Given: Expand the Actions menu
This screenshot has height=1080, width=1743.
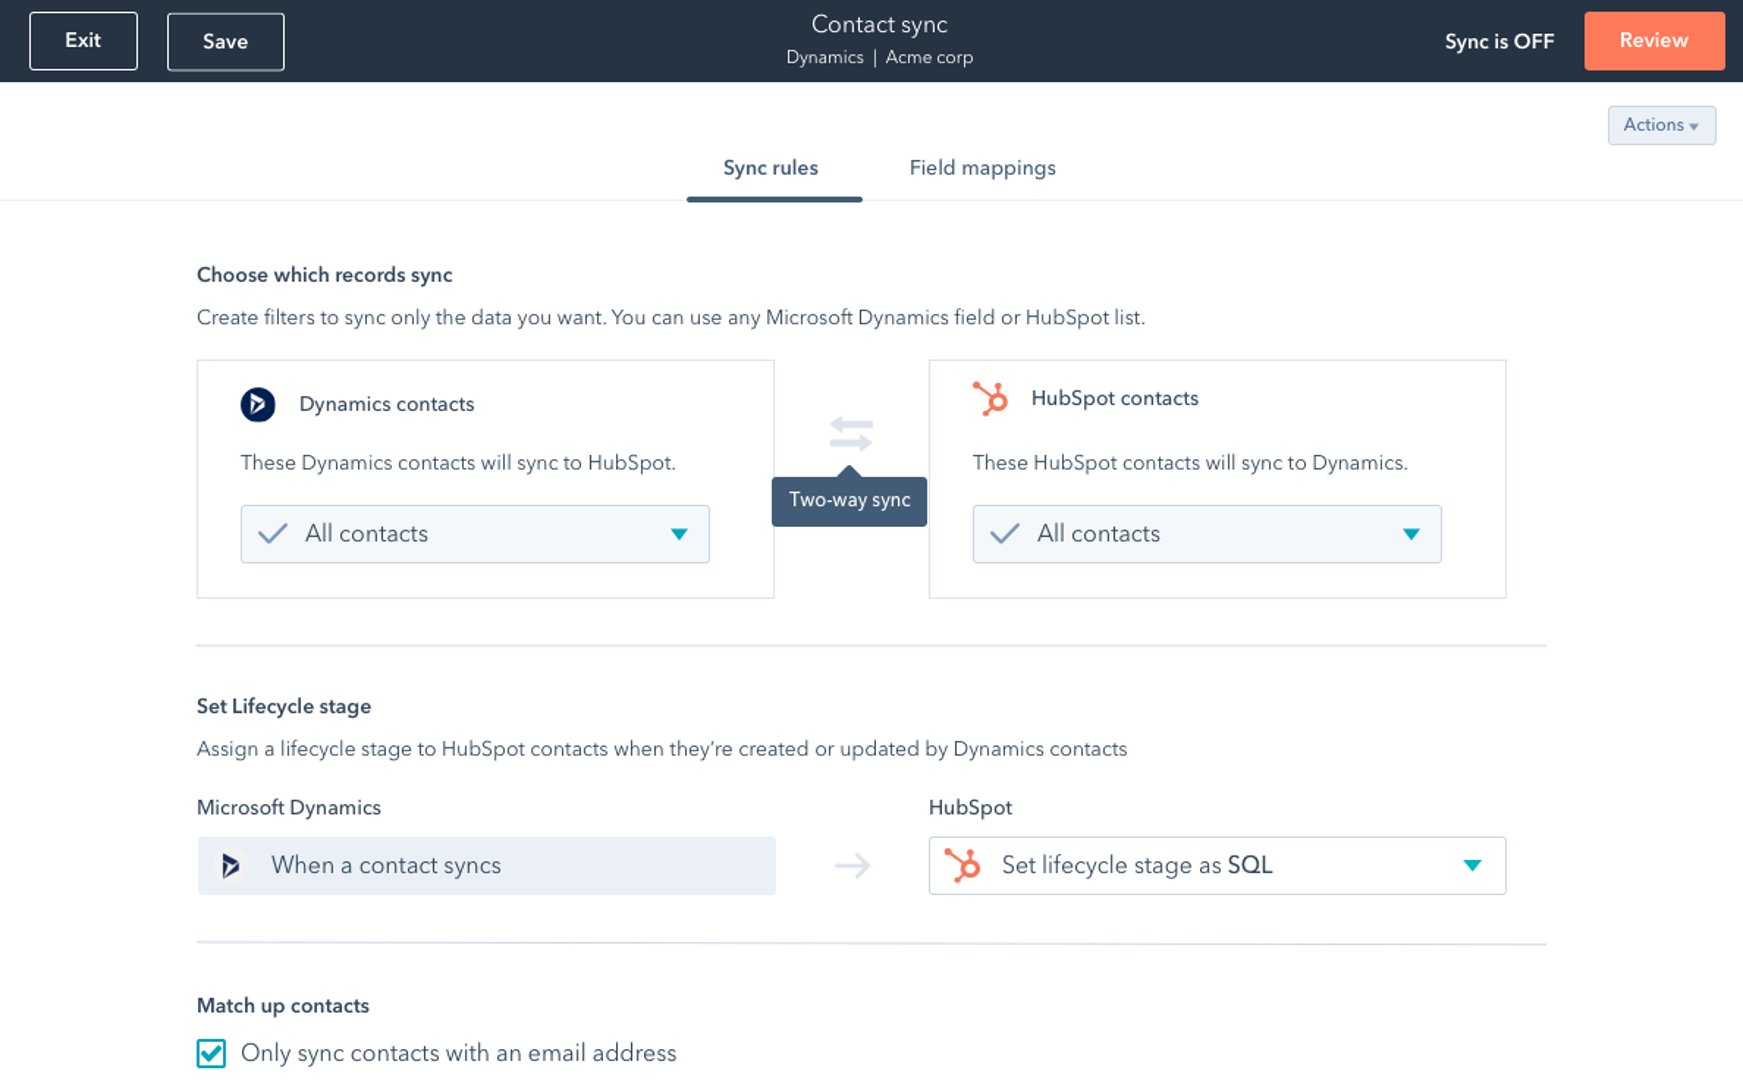Looking at the screenshot, I should (x=1660, y=124).
